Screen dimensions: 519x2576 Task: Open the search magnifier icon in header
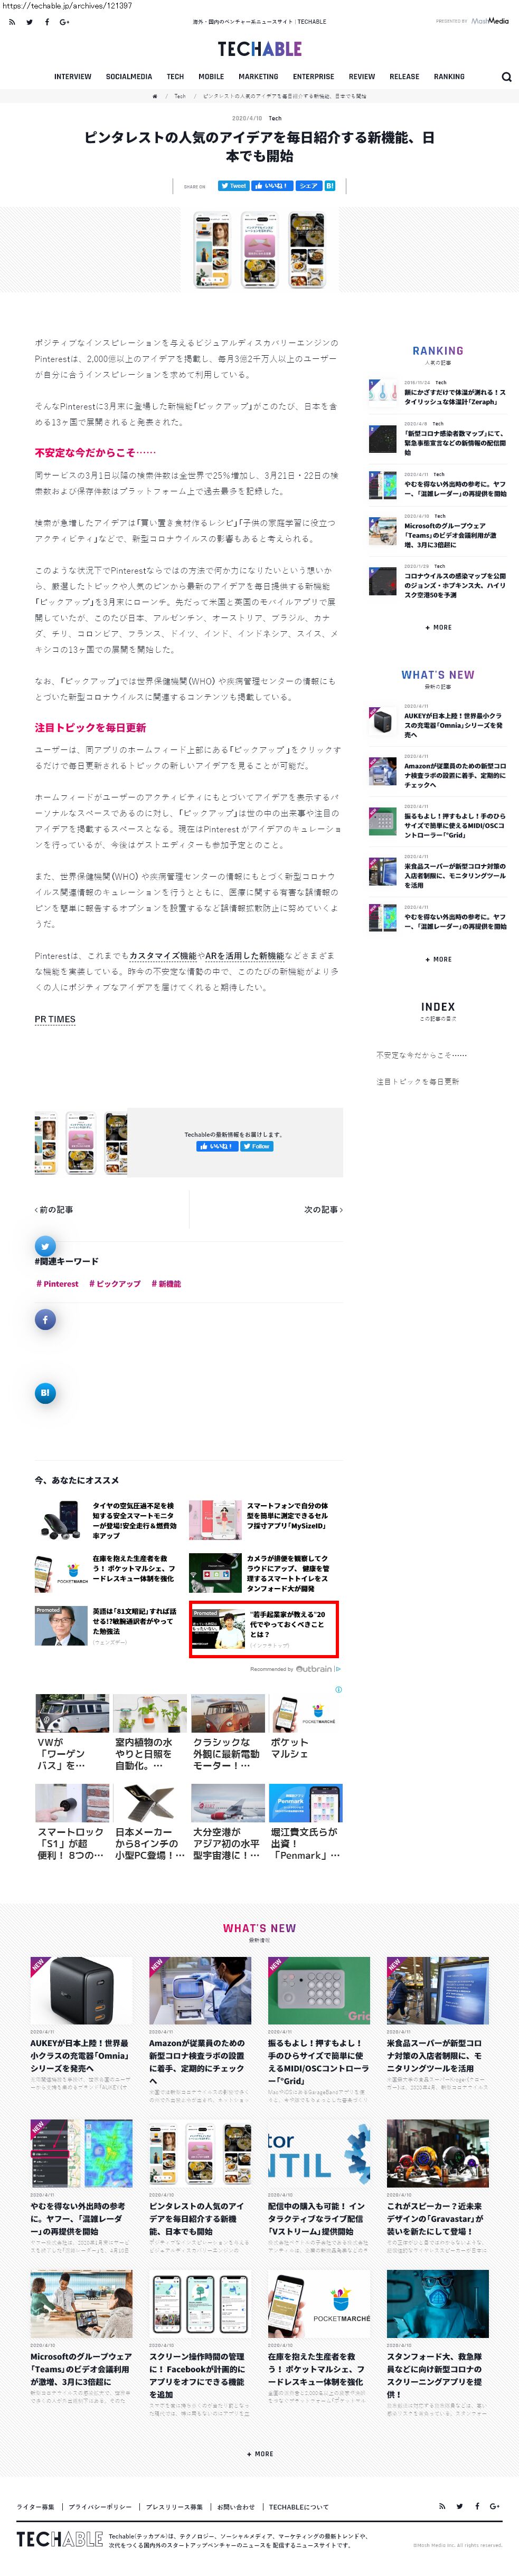pyautogui.click(x=506, y=77)
